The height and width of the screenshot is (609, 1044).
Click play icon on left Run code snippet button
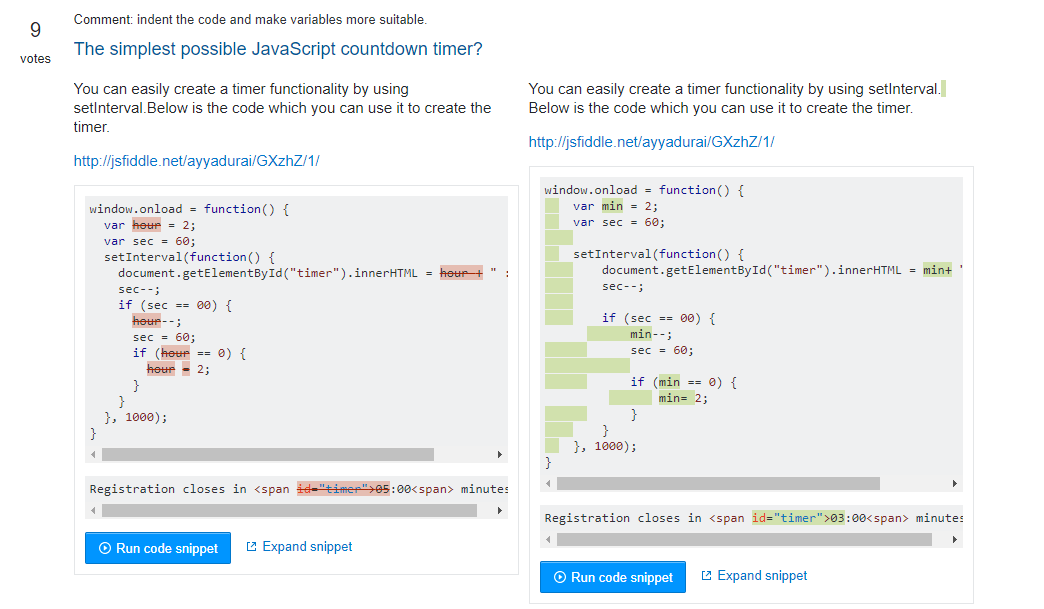coord(105,548)
